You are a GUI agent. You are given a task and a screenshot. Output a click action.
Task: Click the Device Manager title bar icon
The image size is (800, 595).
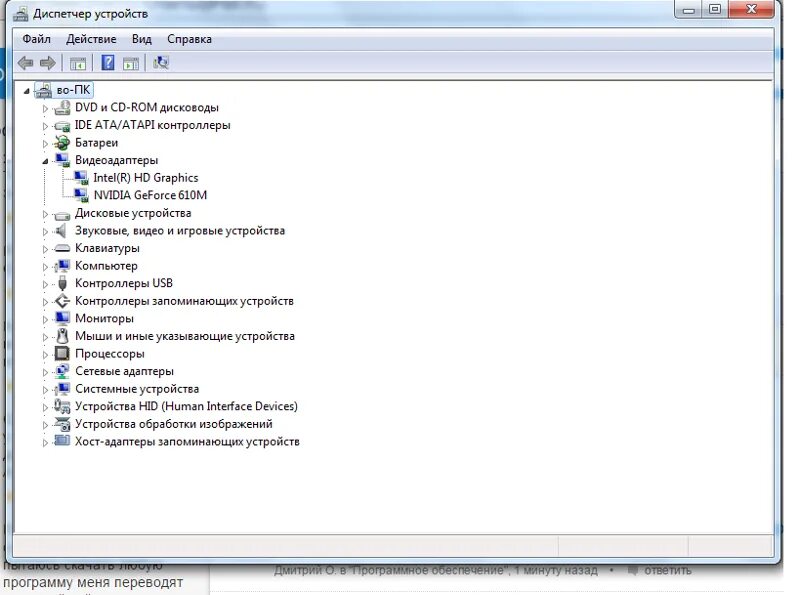pos(20,14)
